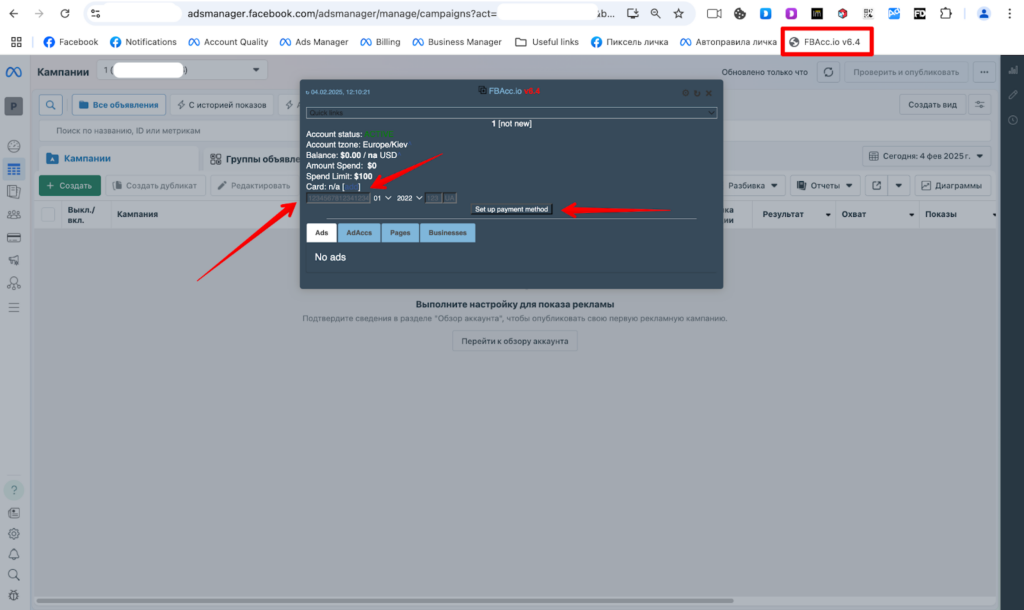
Task: Open the Охват column sort dropdown
Action: [912, 215]
